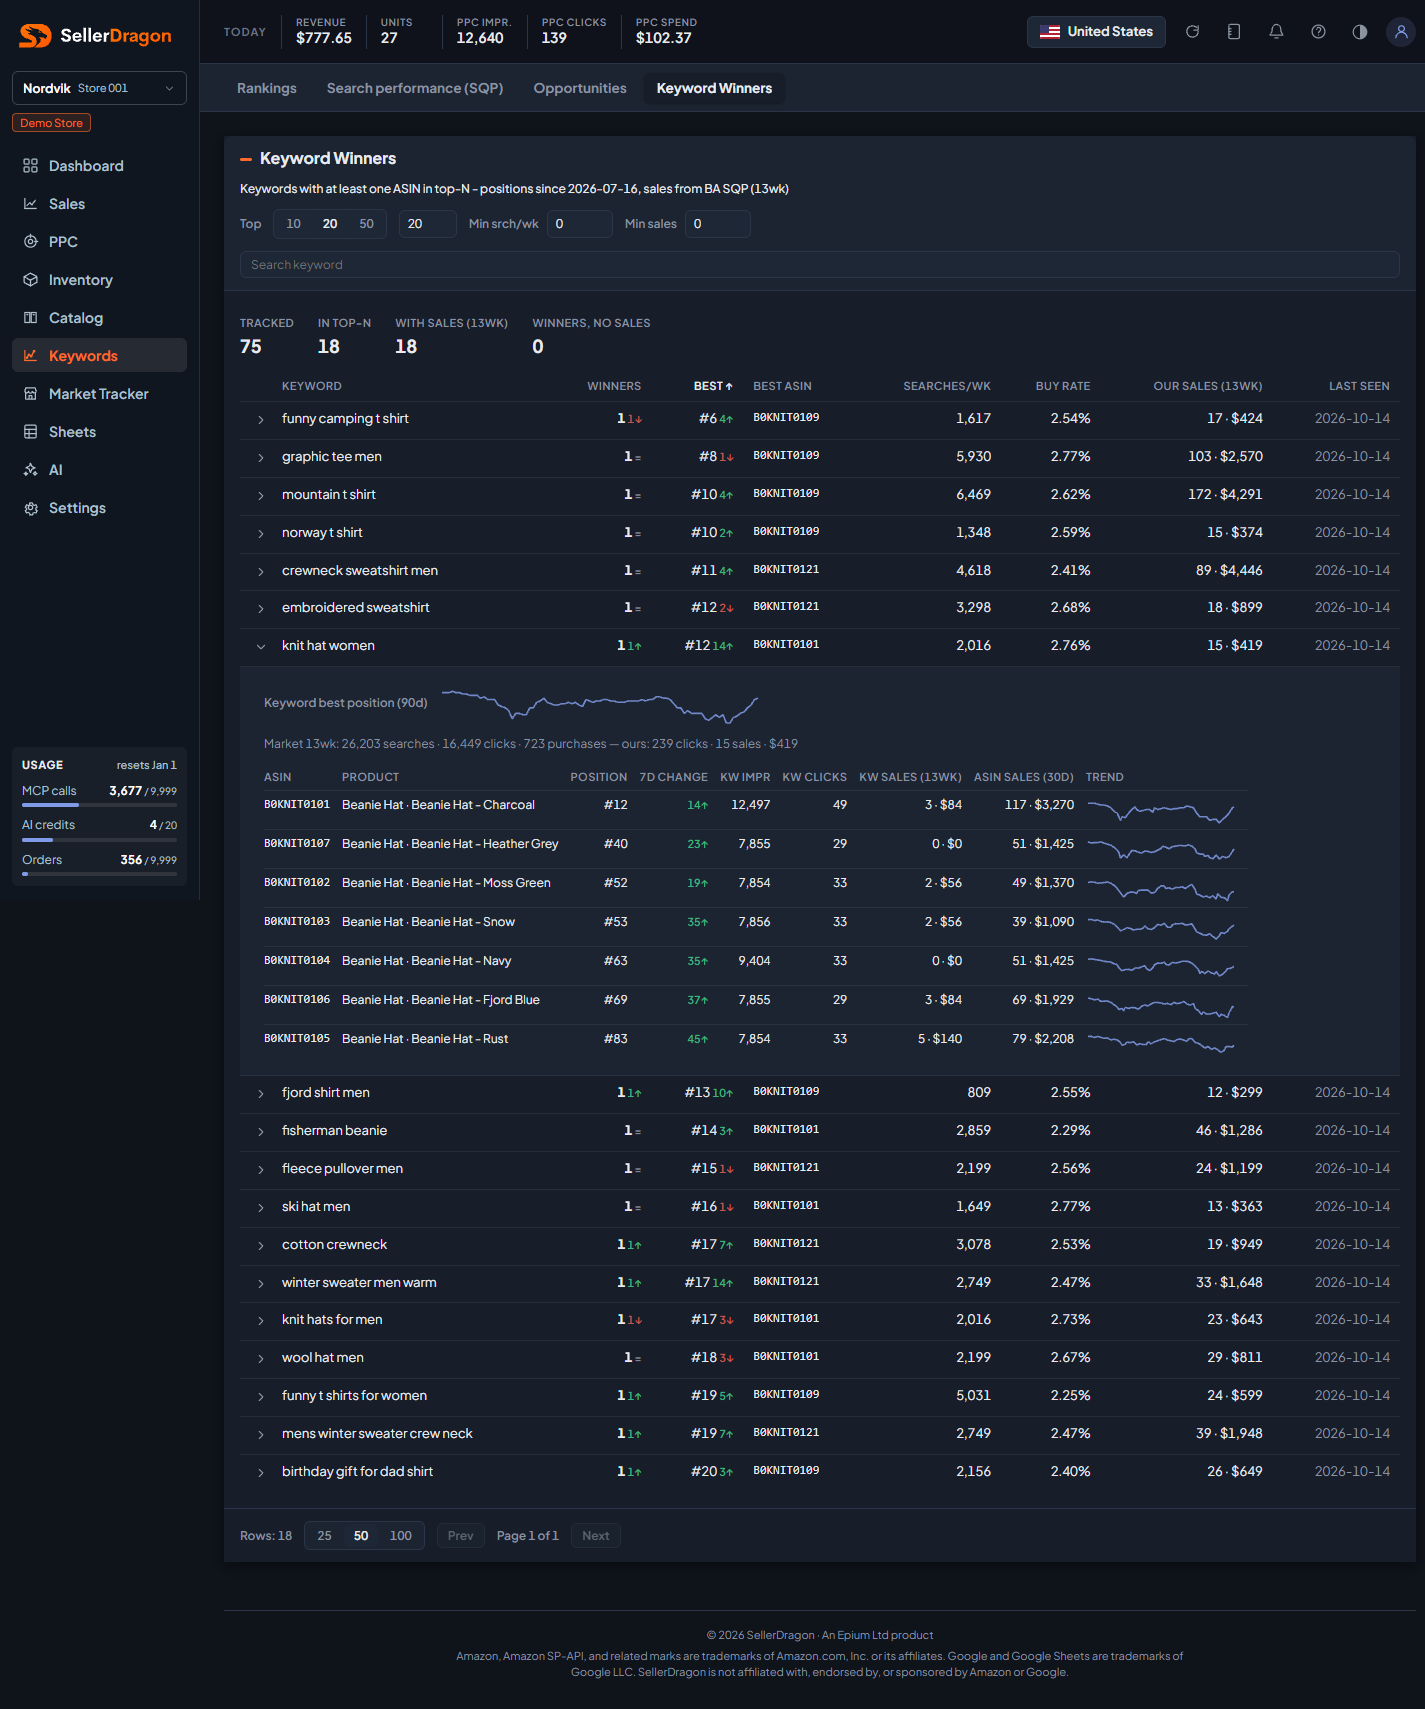Collapse the knit hat women row

[261, 647]
